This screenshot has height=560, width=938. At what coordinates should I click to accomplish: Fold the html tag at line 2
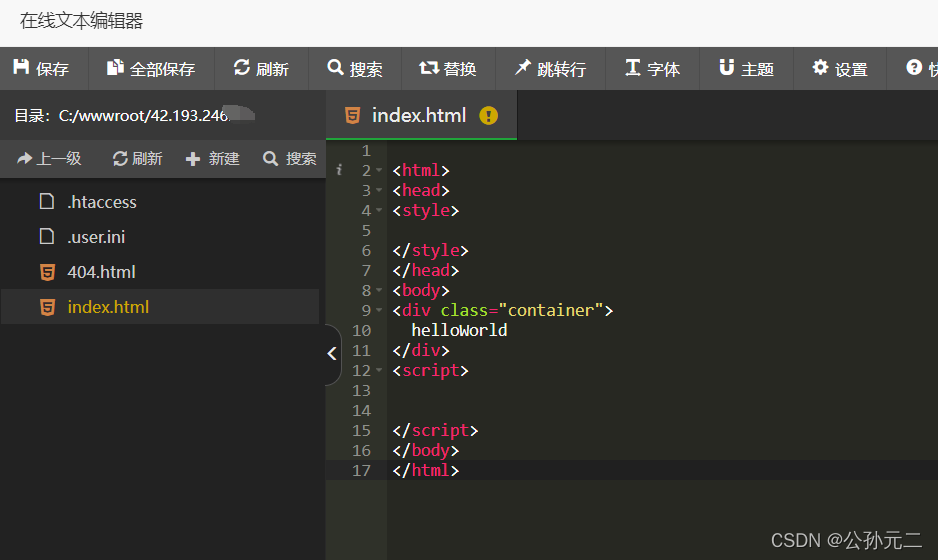tap(379, 171)
